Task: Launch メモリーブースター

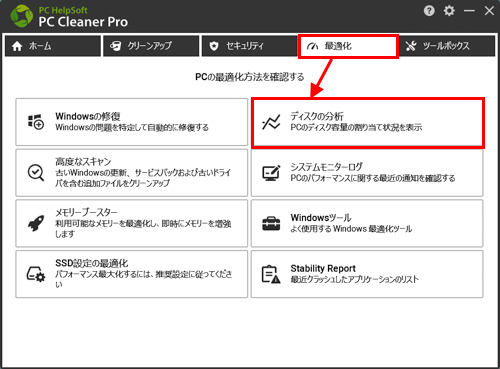Action: coord(132,223)
